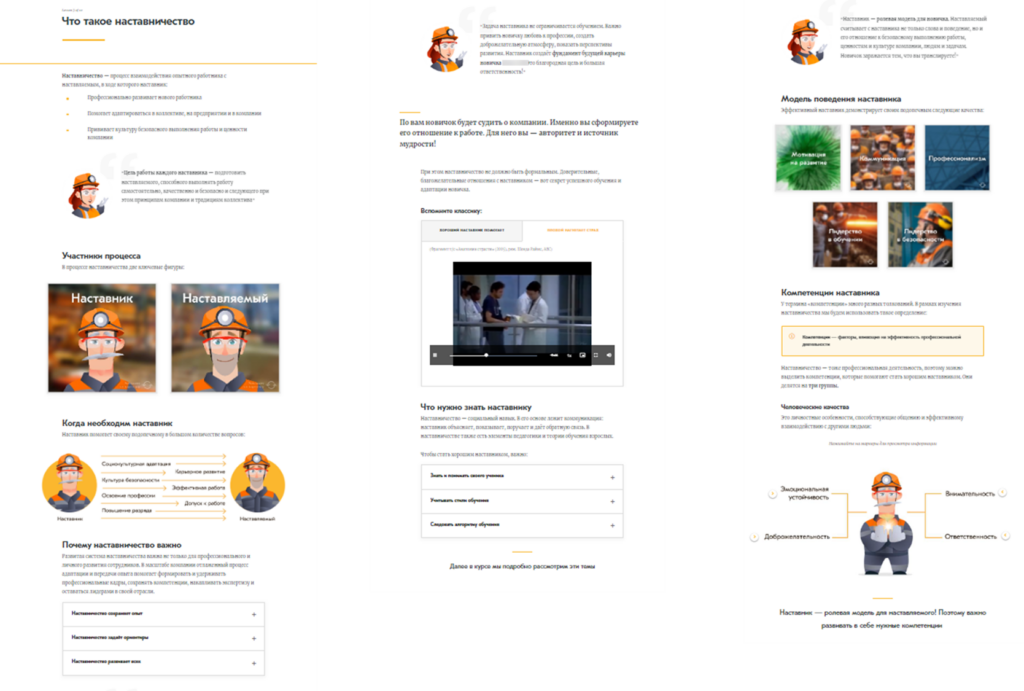Open the video playback speed control

click(569, 355)
